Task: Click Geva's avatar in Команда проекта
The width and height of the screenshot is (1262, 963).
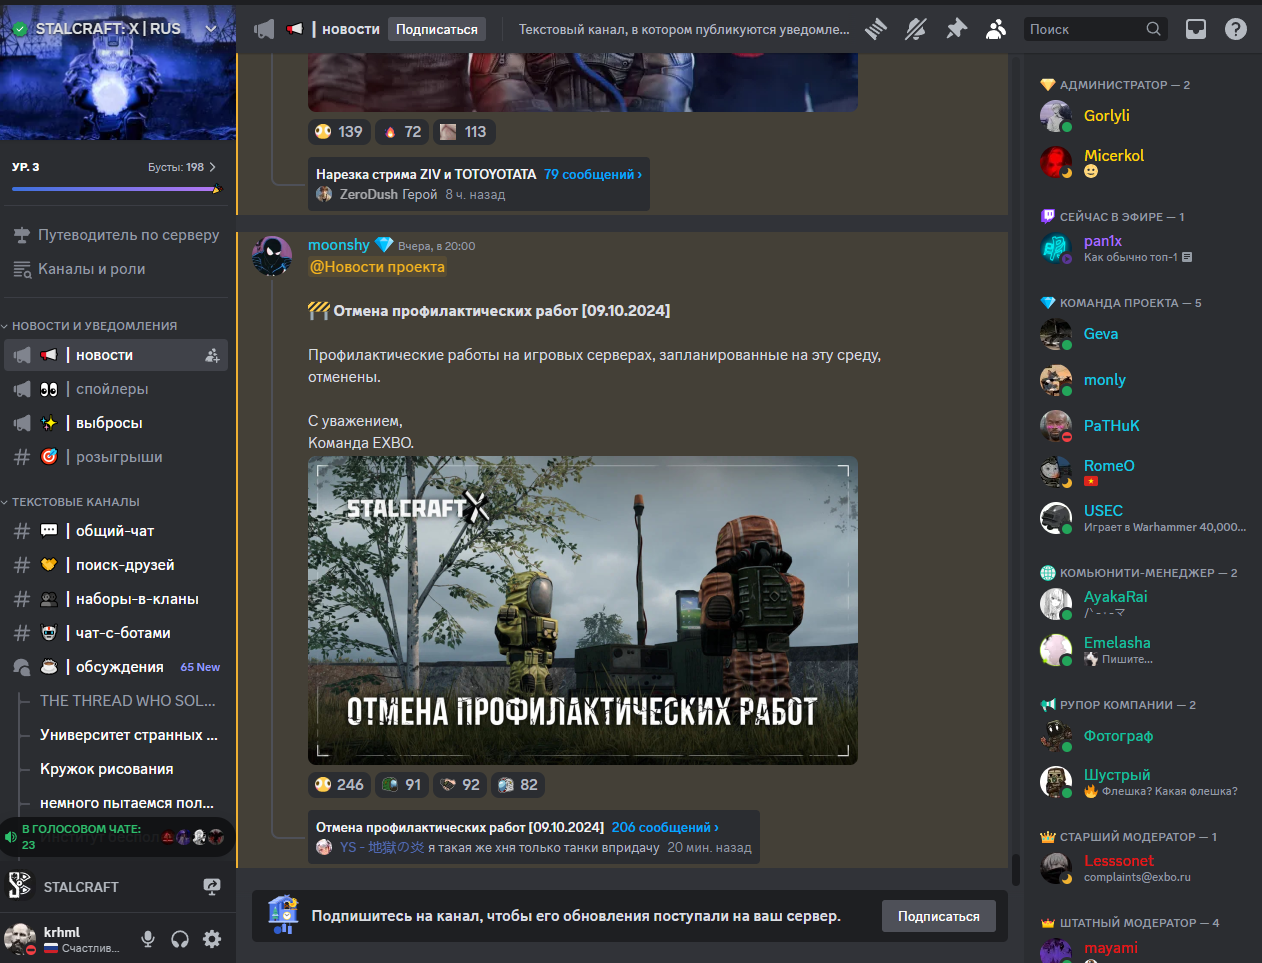Action: pyautogui.click(x=1056, y=334)
